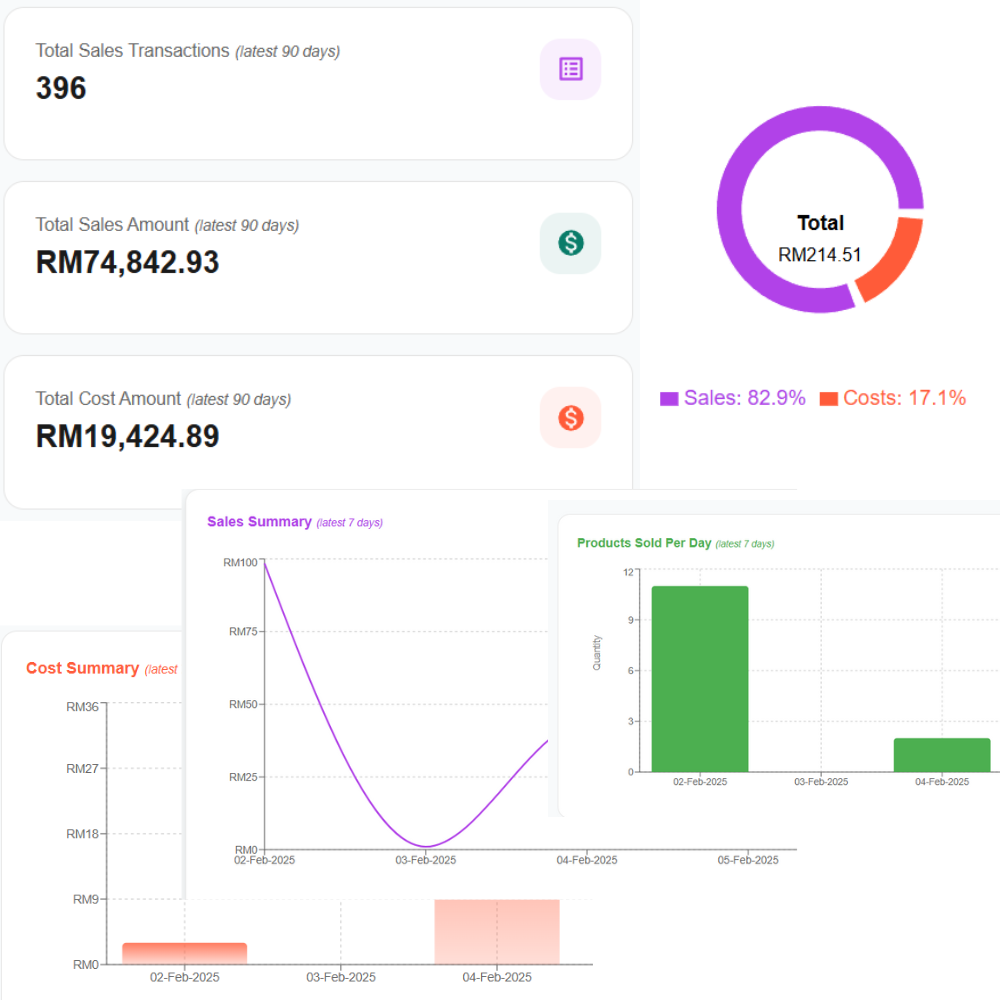Click the orange cost bar on 04-Feb-2025
This screenshot has height=1000, width=1000.
pyautogui.click(x=496, y=930)
